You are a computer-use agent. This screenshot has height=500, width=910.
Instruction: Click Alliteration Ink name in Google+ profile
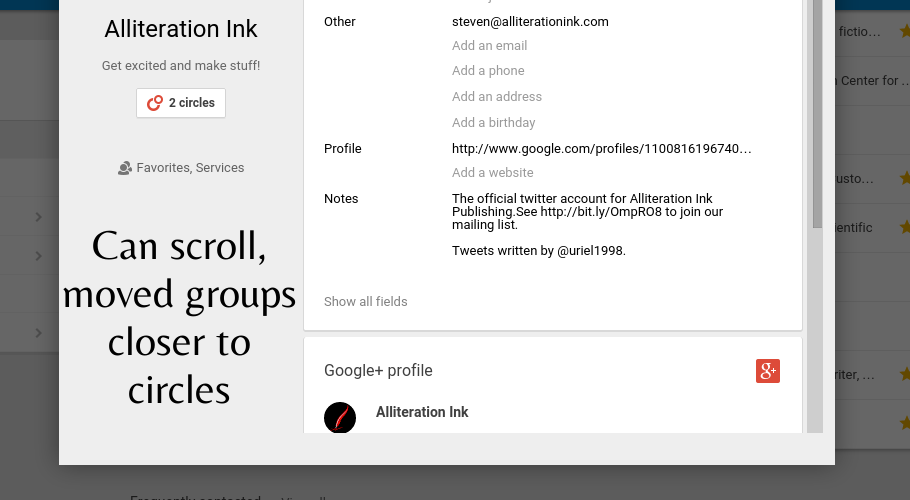coord(422,412)
